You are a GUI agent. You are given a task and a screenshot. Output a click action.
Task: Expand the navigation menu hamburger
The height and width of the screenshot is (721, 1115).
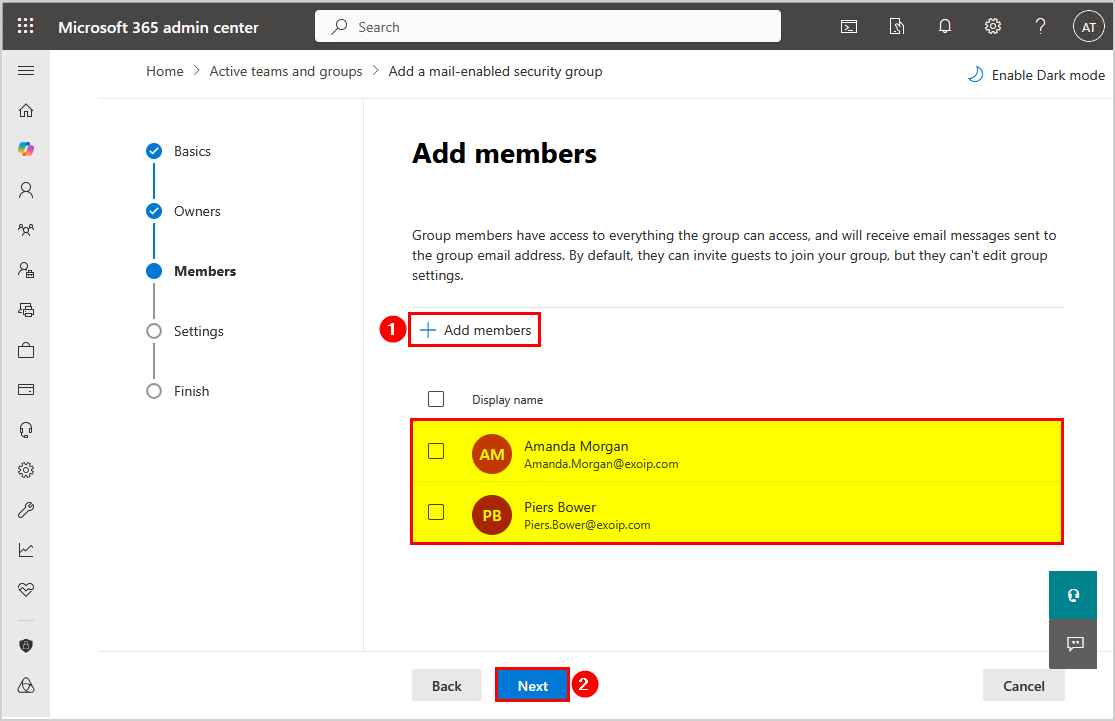tap(26, 70)
